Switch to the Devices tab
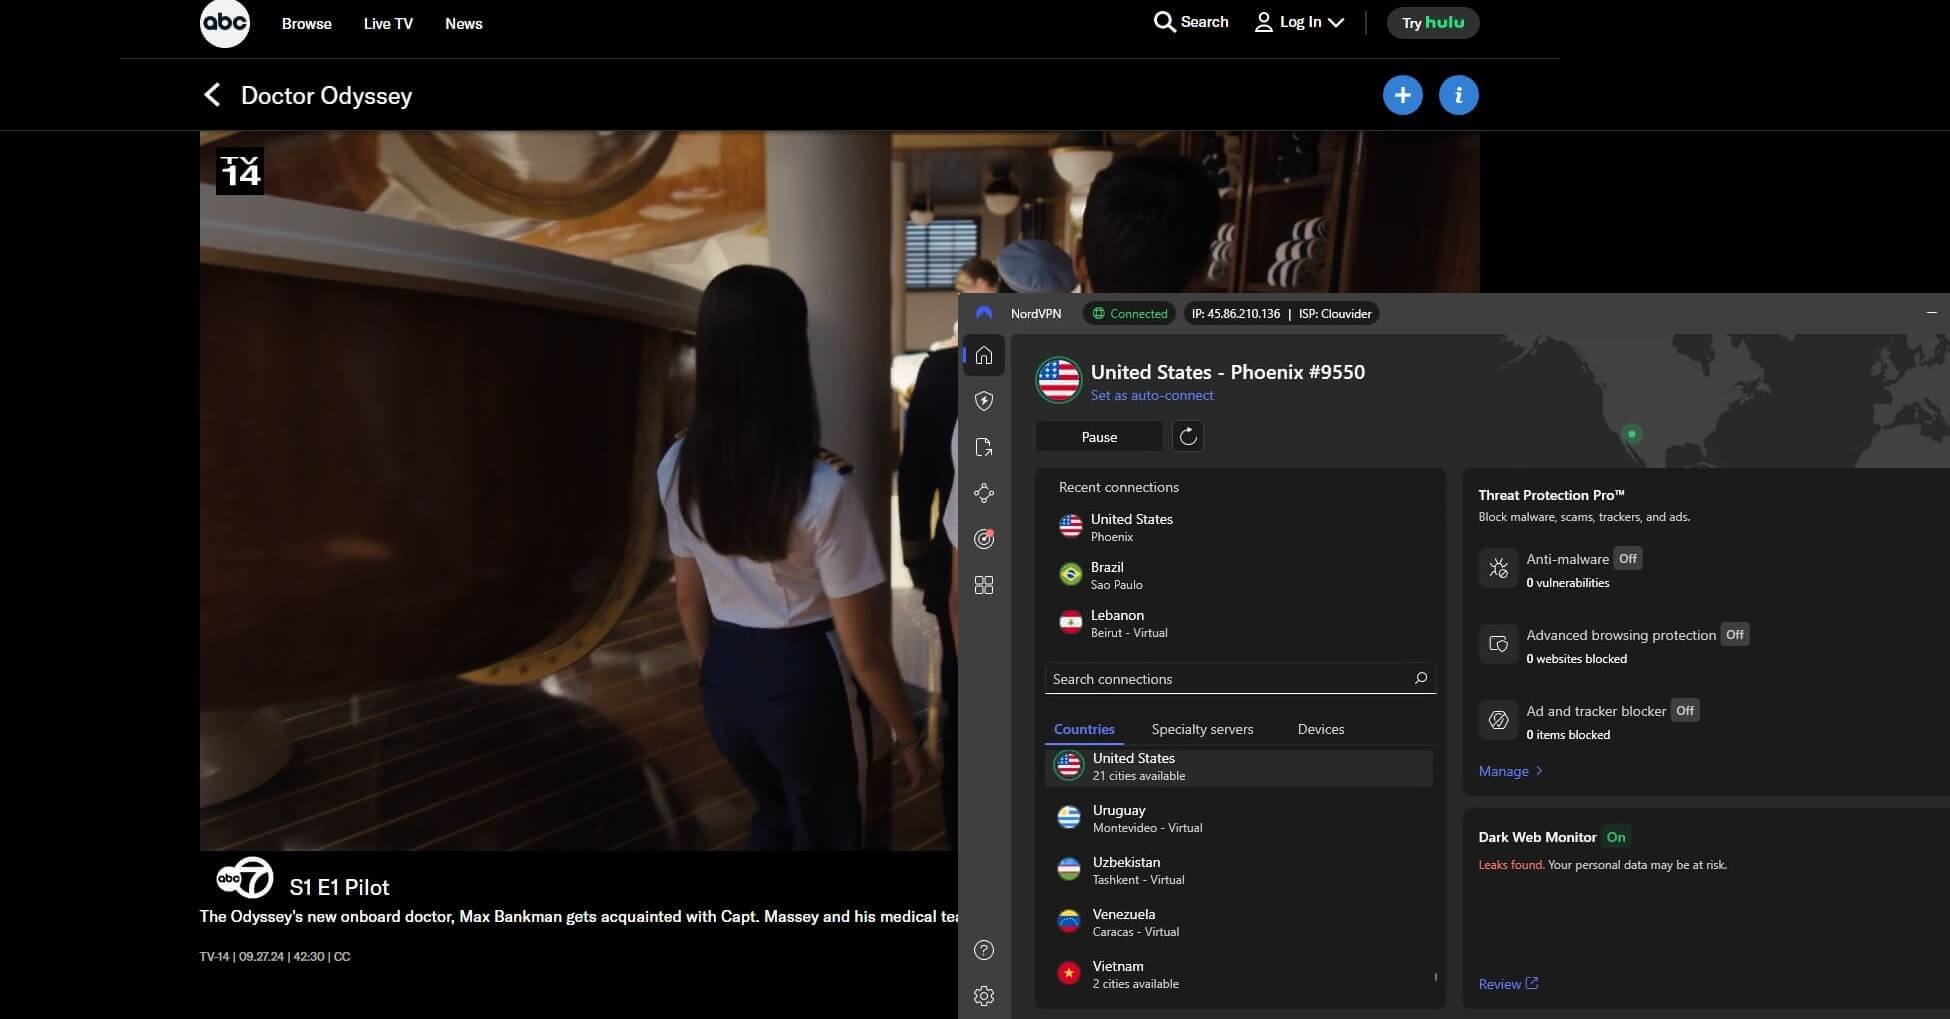 (1320, 729)
